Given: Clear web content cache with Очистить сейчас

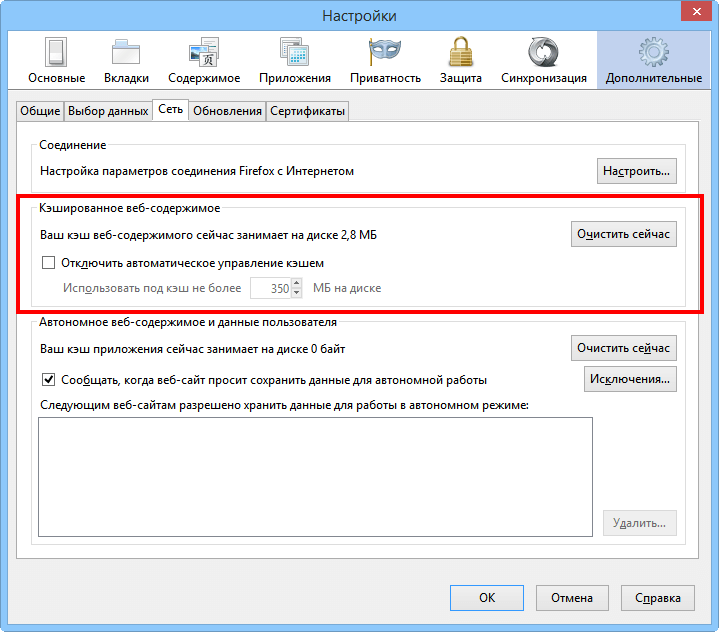Looking at the screenshot, I should coord(624,234).
